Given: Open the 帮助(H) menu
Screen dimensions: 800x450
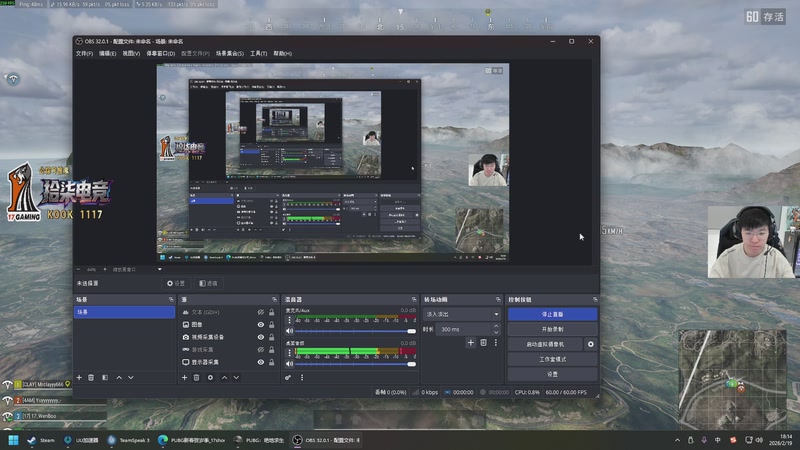Looking at the screenshot, I should [x=282, y=54].
